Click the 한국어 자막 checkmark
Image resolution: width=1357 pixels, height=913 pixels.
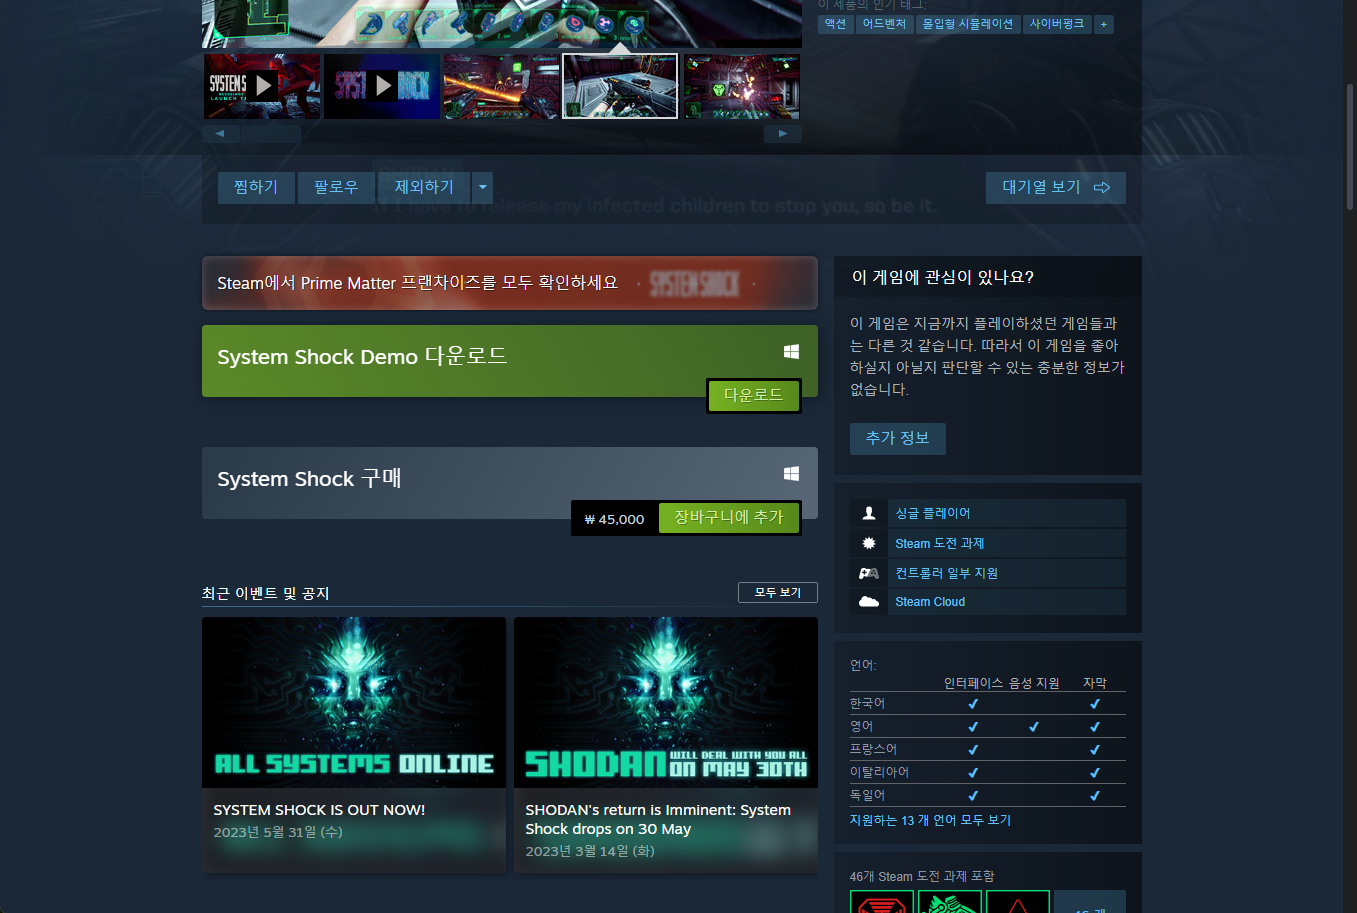coord(1095,704)
